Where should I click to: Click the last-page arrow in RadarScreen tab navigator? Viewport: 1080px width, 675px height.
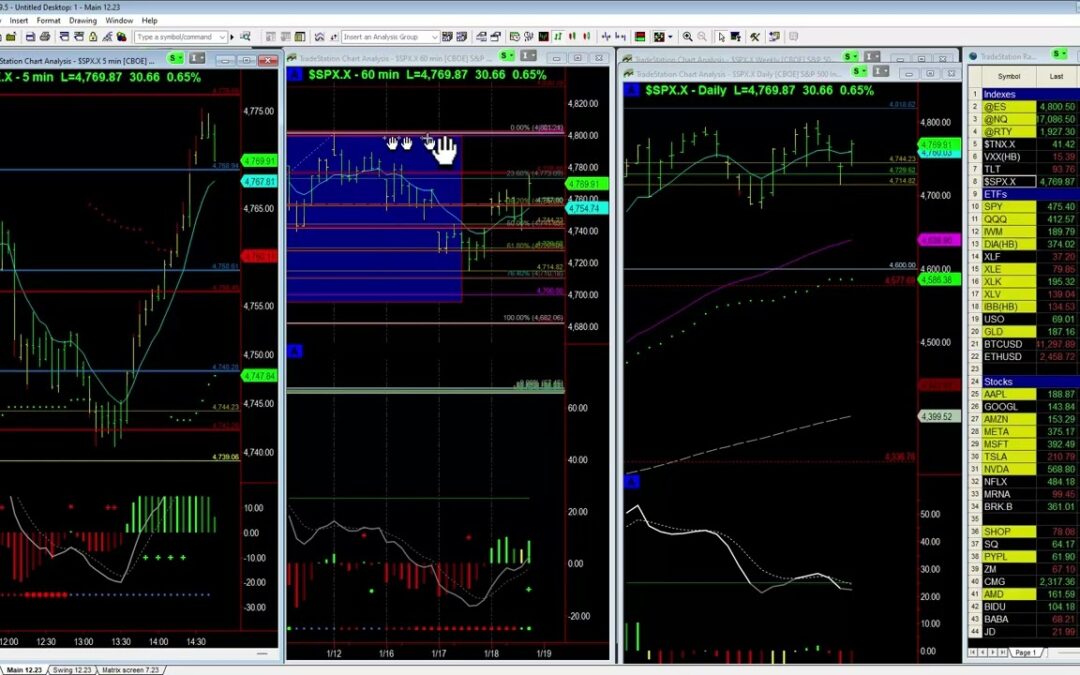click(1002, 652)
